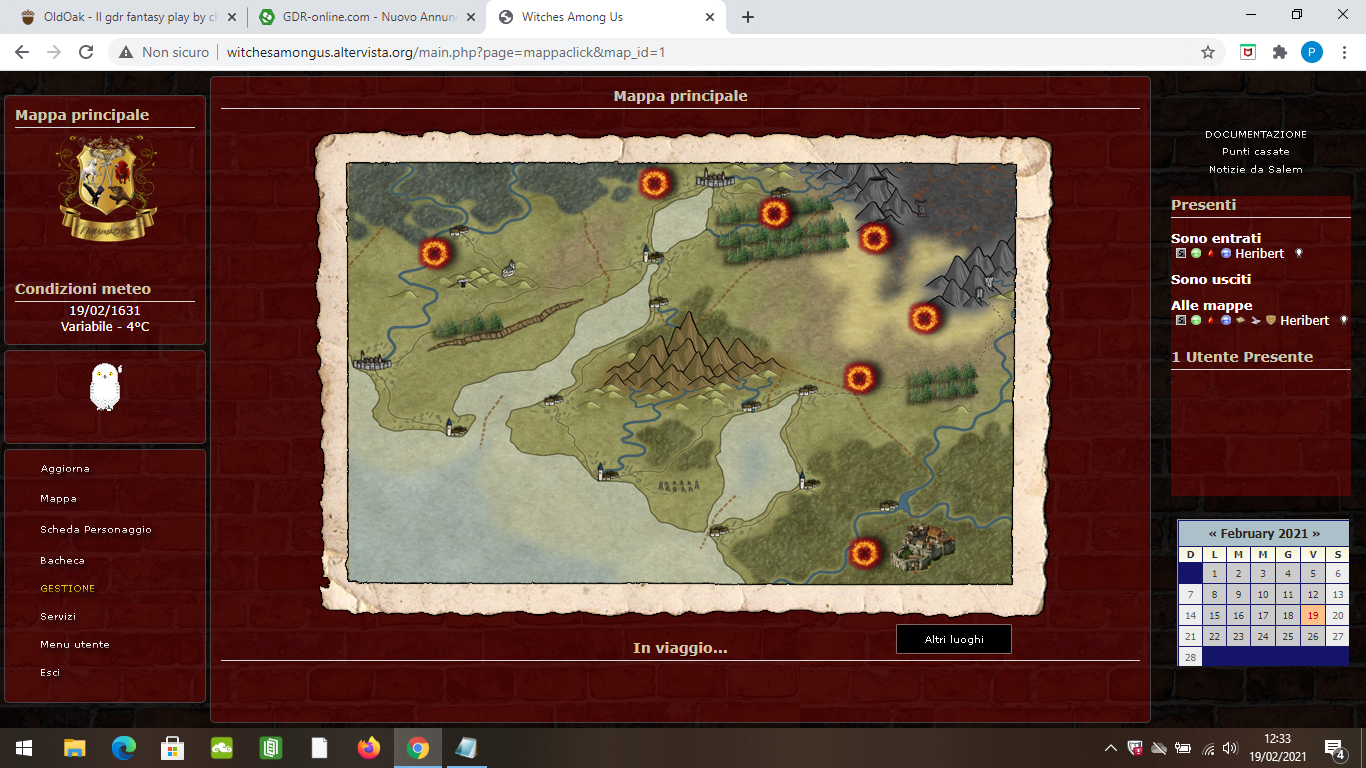This screenshot has height=768, width=1366.
Task: Select date 28 in the February calendar
Action: tap(1190, 657)
